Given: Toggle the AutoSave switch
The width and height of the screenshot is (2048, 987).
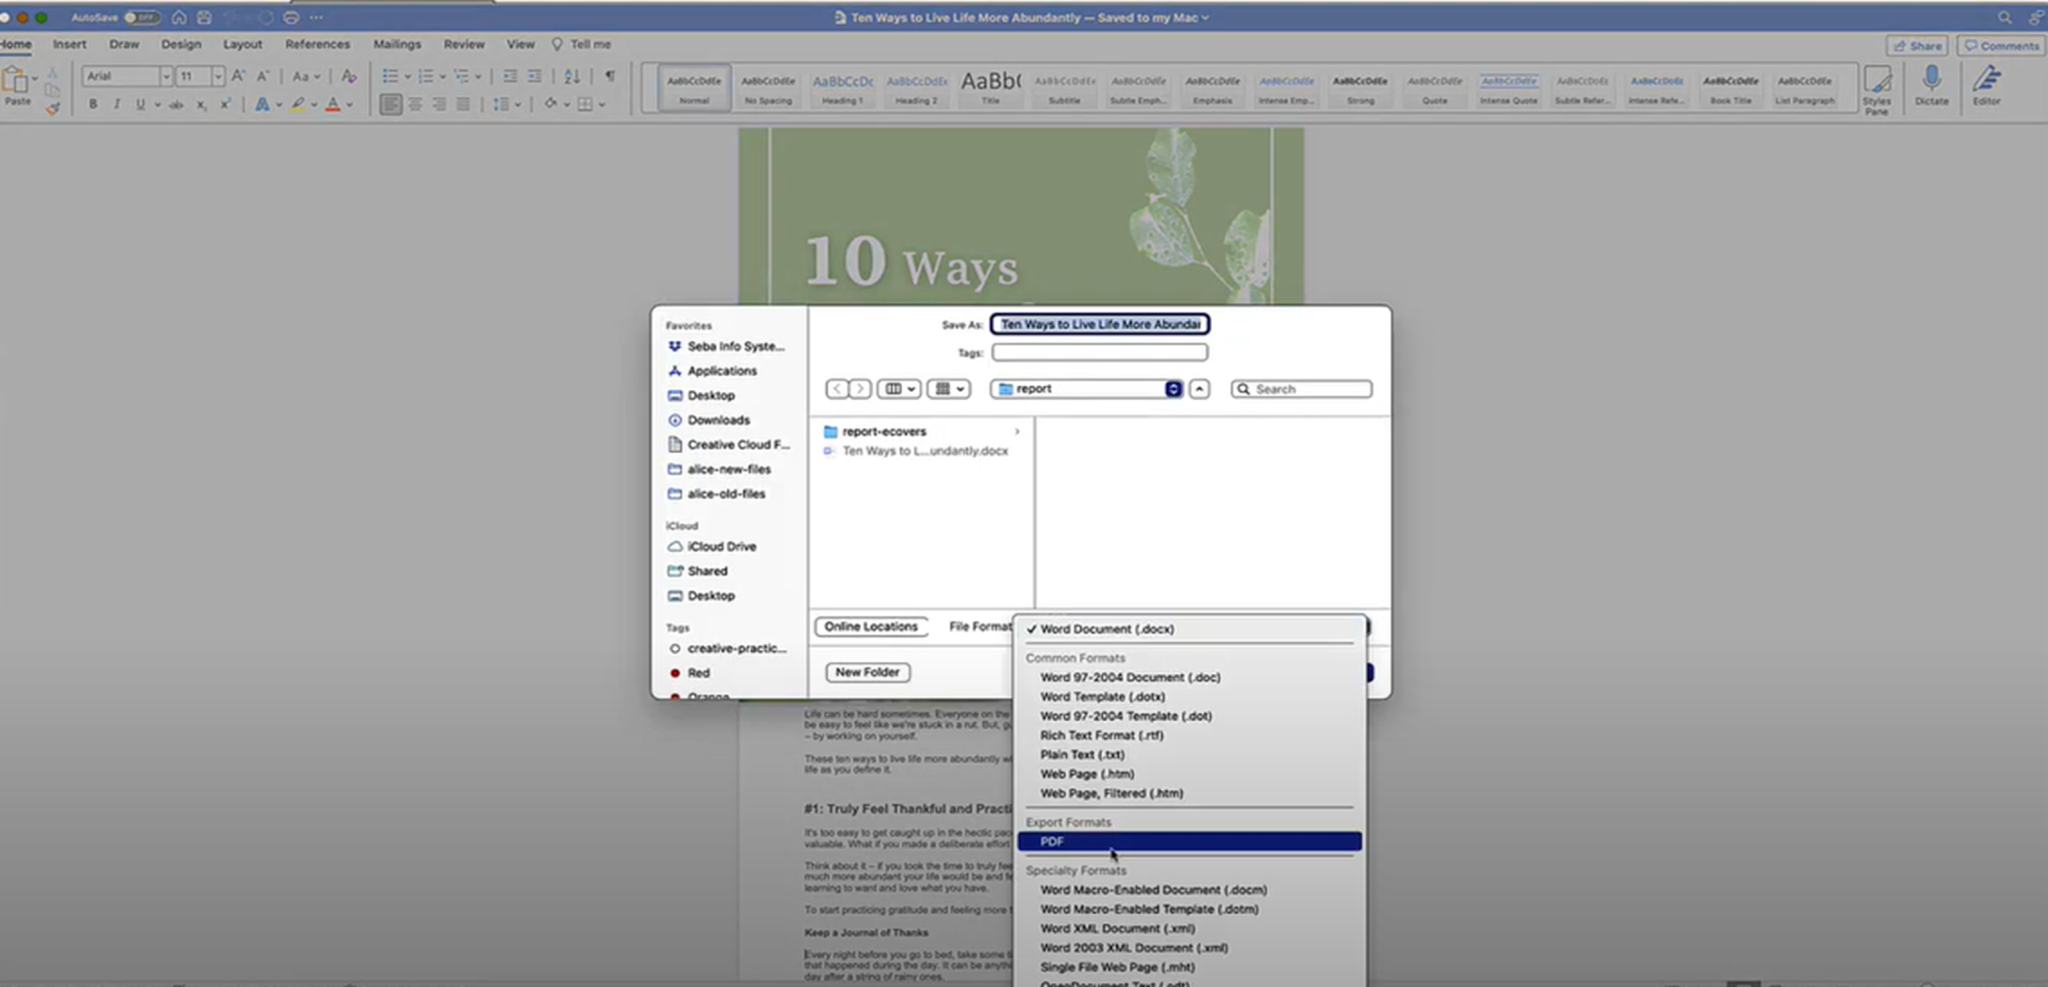Looking at the screenshot, I should point(141,18).
